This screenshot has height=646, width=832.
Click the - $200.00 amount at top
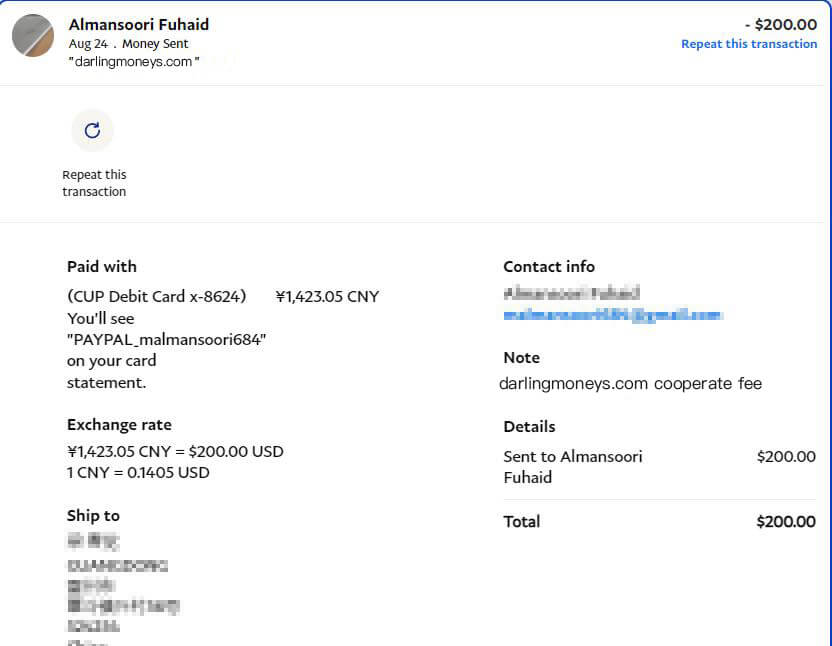pyautogui.click(x=780, y=24)
